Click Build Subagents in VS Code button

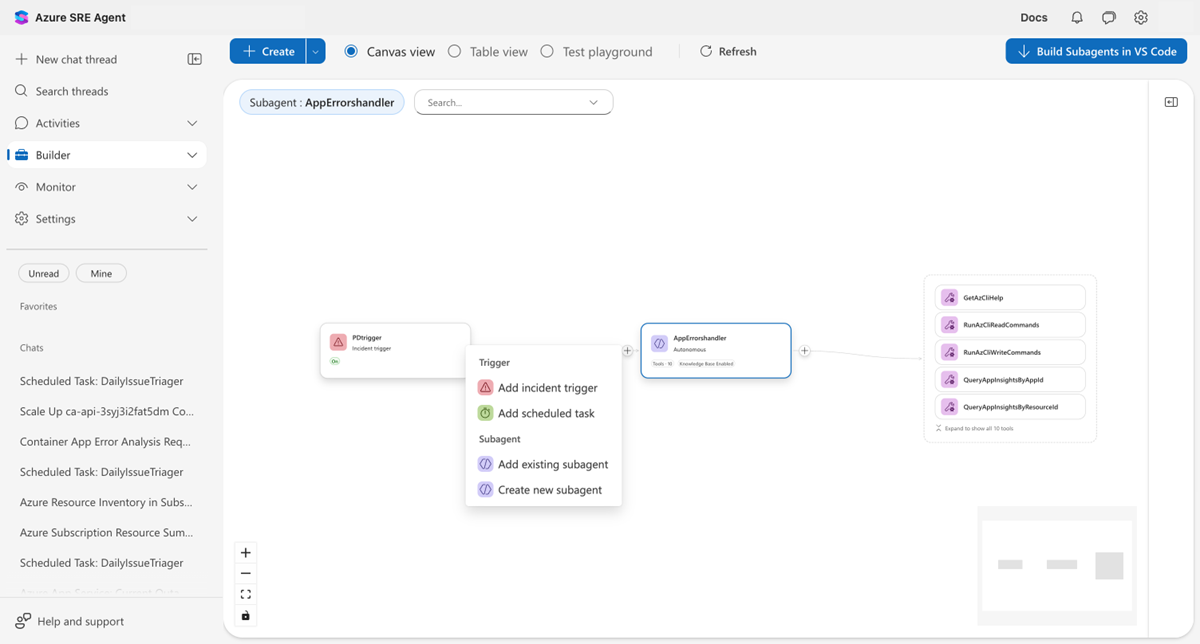tap(1096, 51)
